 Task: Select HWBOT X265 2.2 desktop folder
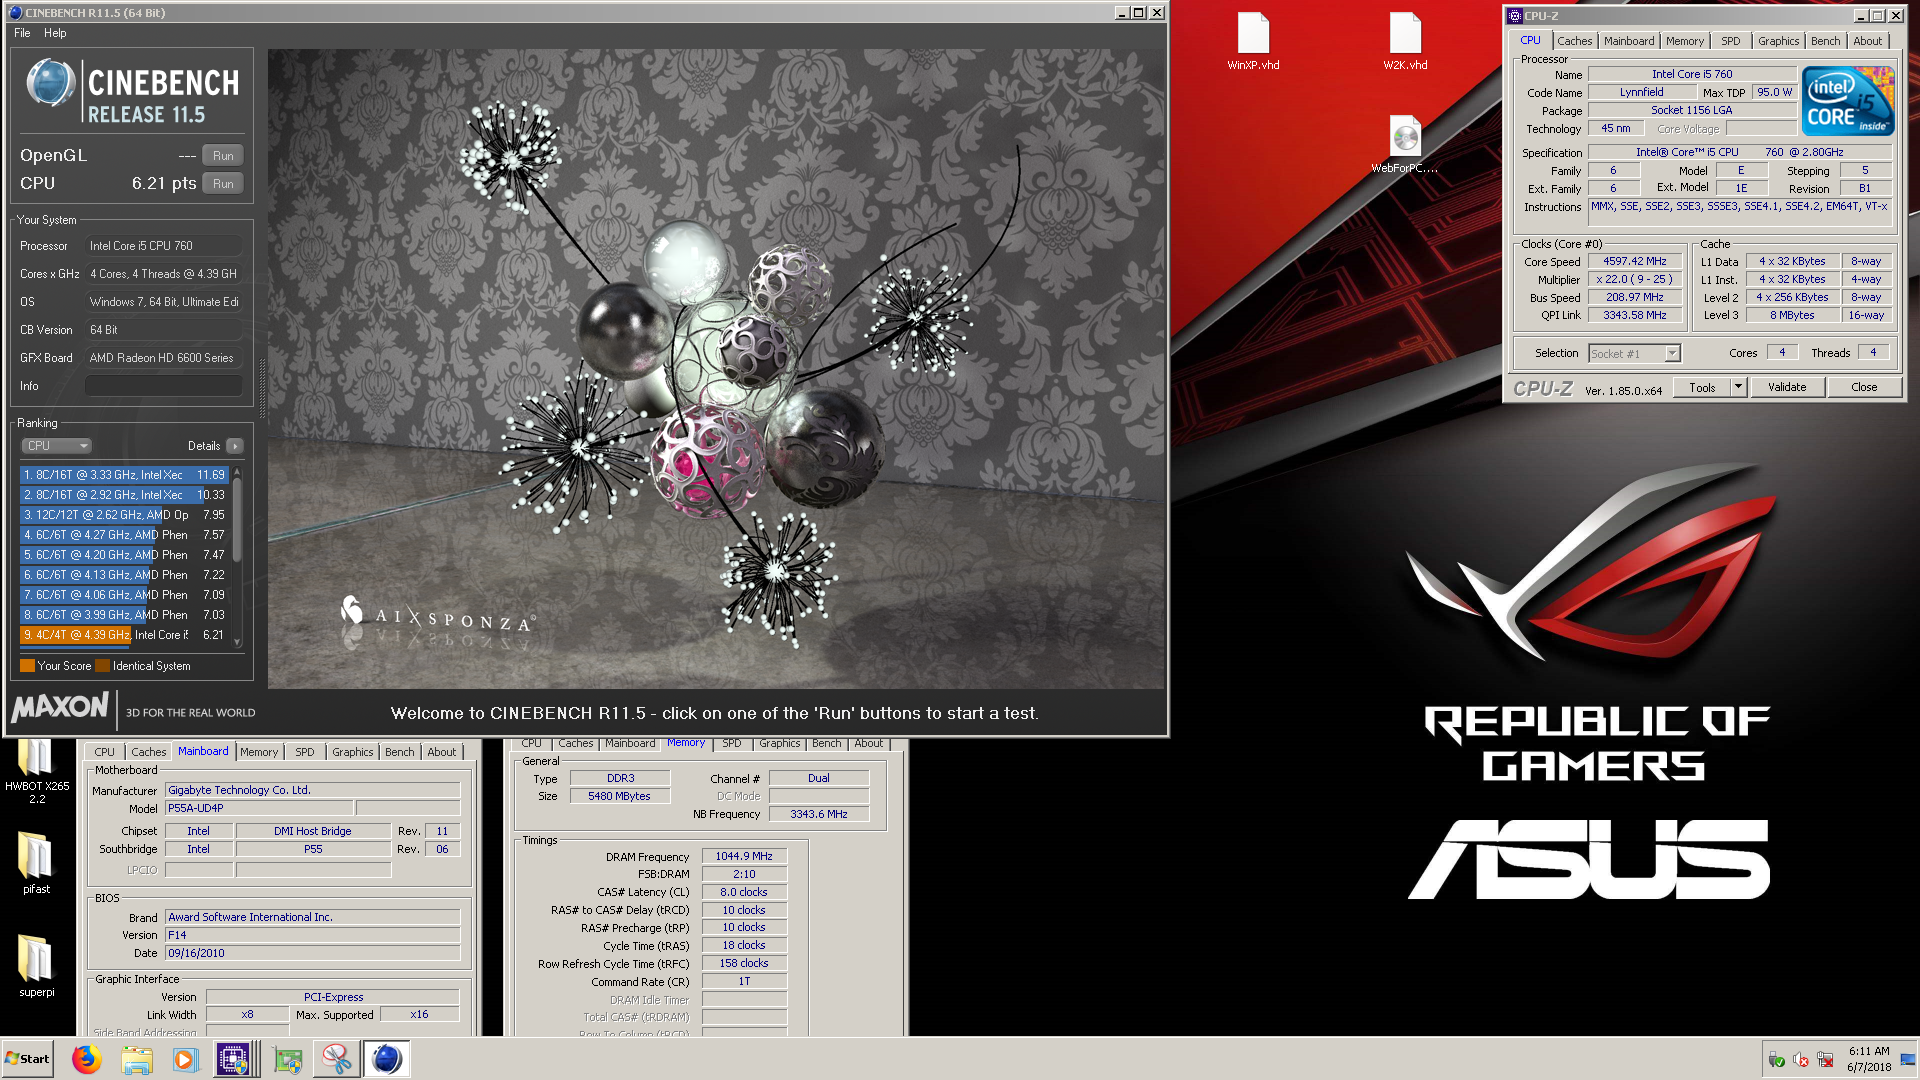pos(37,772)
